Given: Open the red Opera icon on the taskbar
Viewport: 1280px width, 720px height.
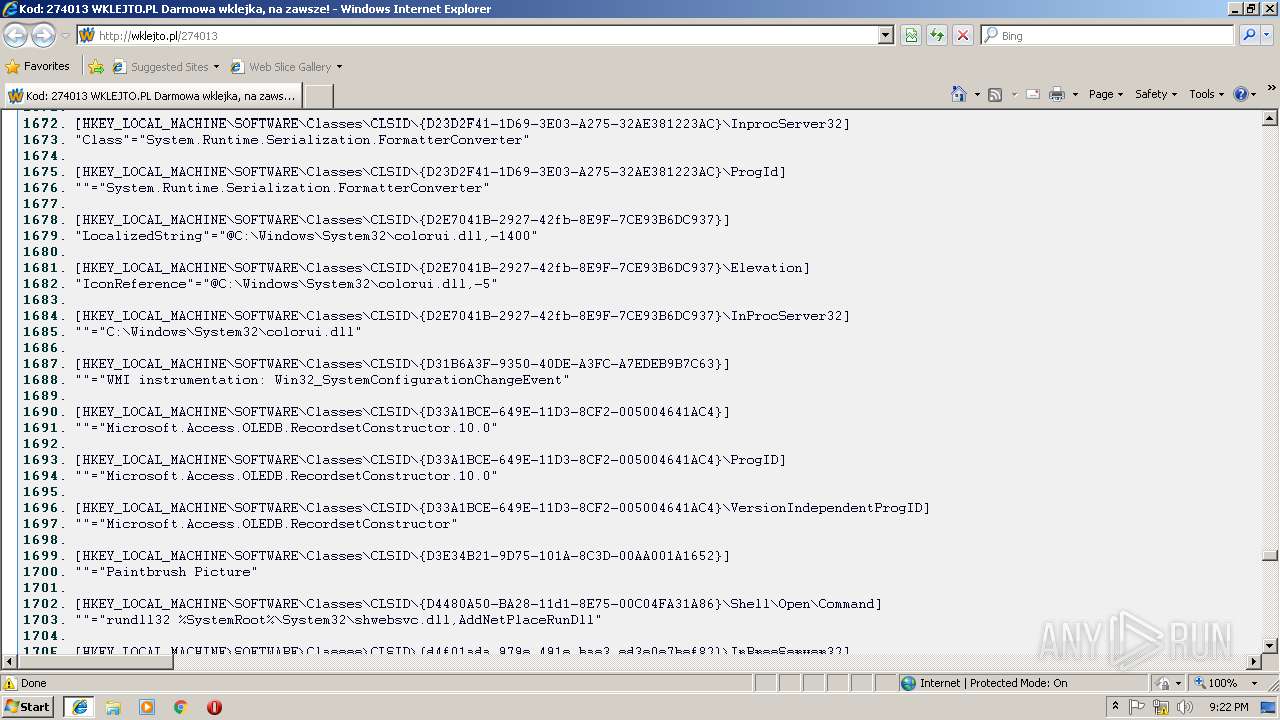Looking at the screenshot, I should pyautogui.click(x=214, y=707).
